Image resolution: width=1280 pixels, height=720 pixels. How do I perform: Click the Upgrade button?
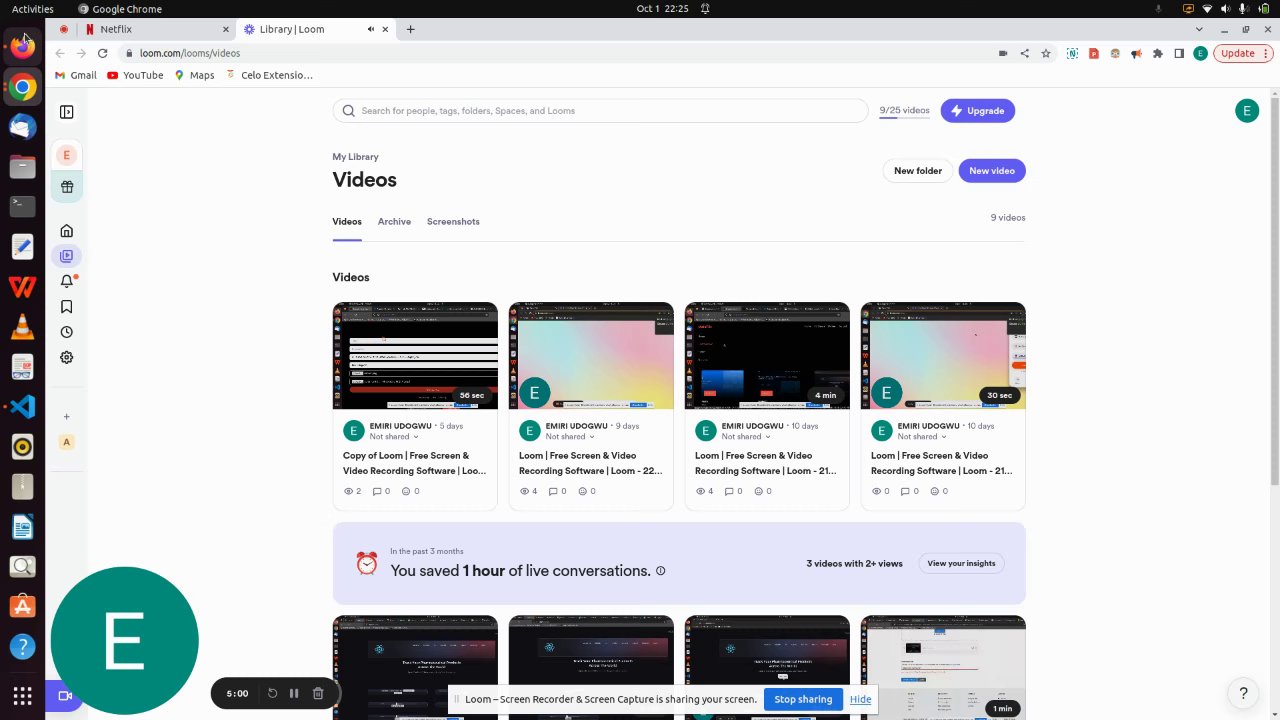(x=978, y=111)
